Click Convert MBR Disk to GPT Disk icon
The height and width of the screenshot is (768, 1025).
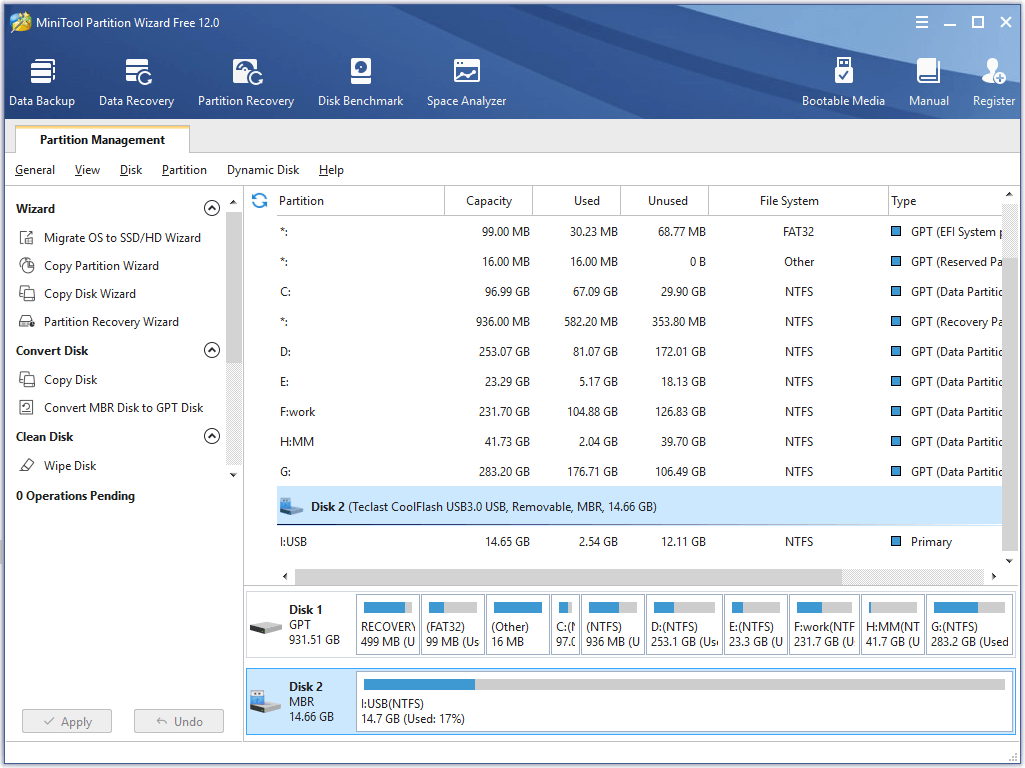tap(26, 408)
